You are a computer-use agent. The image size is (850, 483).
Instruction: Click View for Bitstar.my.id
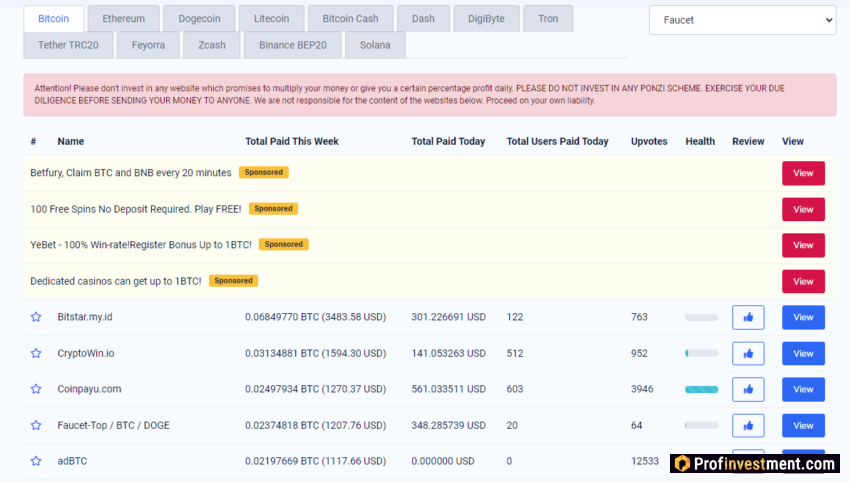[803, 318]
